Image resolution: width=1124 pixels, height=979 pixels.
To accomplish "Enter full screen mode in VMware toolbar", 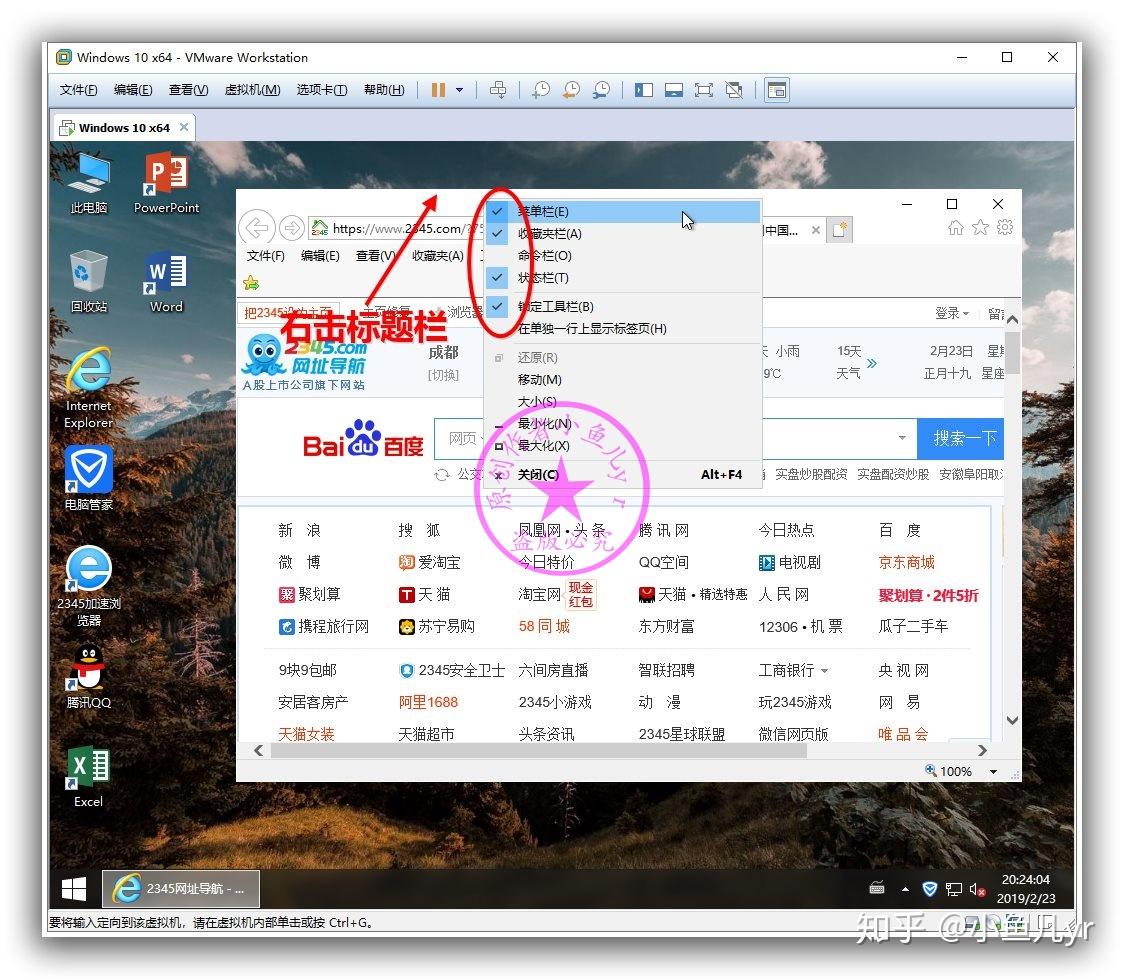I will (x=704, y=90).
